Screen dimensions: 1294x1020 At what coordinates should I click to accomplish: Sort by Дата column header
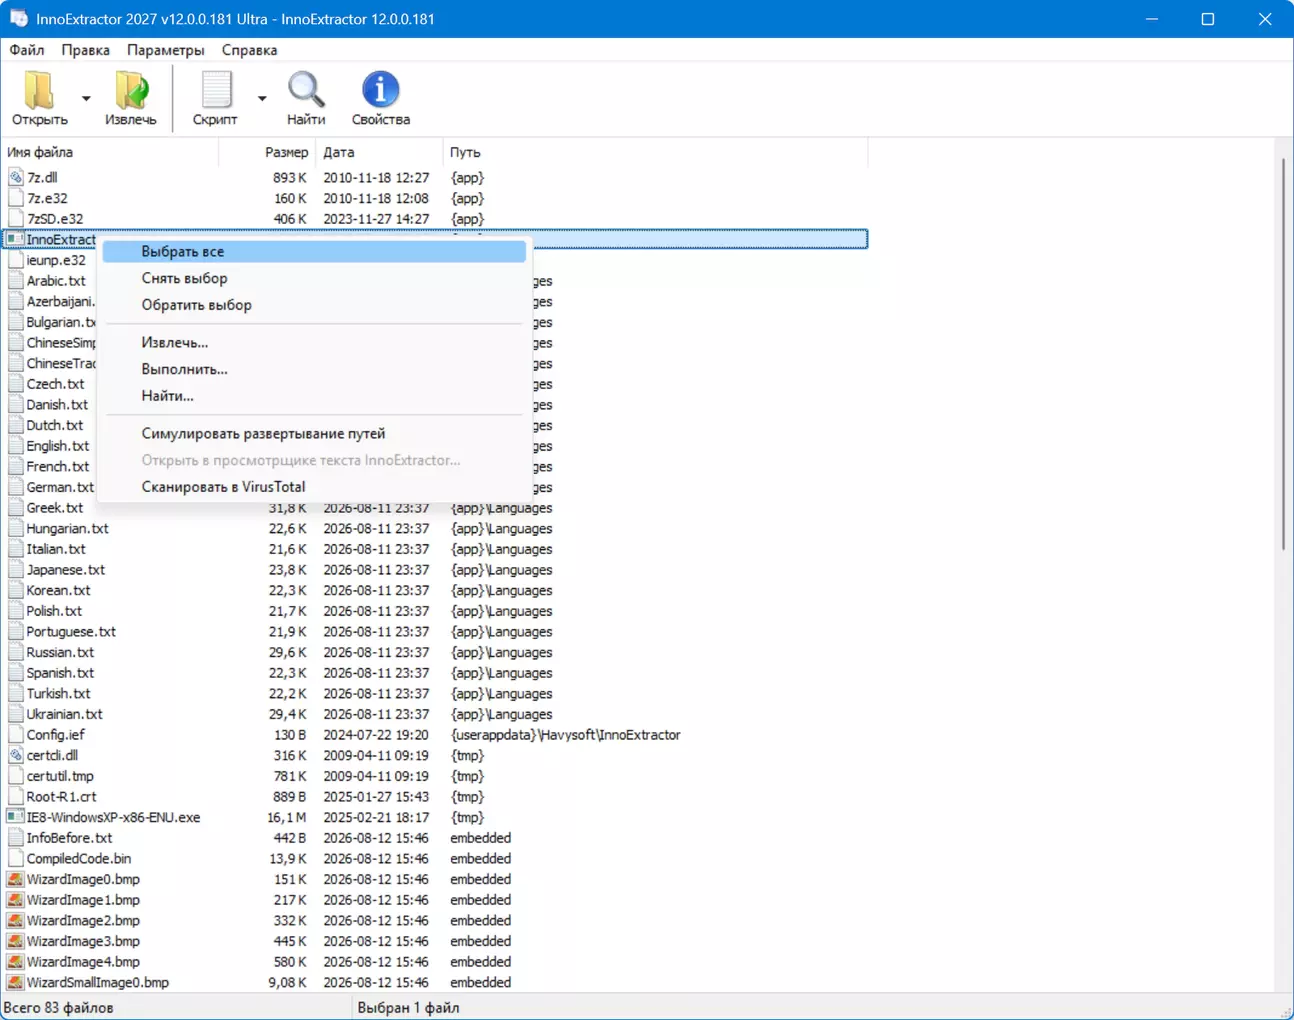click(x=379, y=152)
